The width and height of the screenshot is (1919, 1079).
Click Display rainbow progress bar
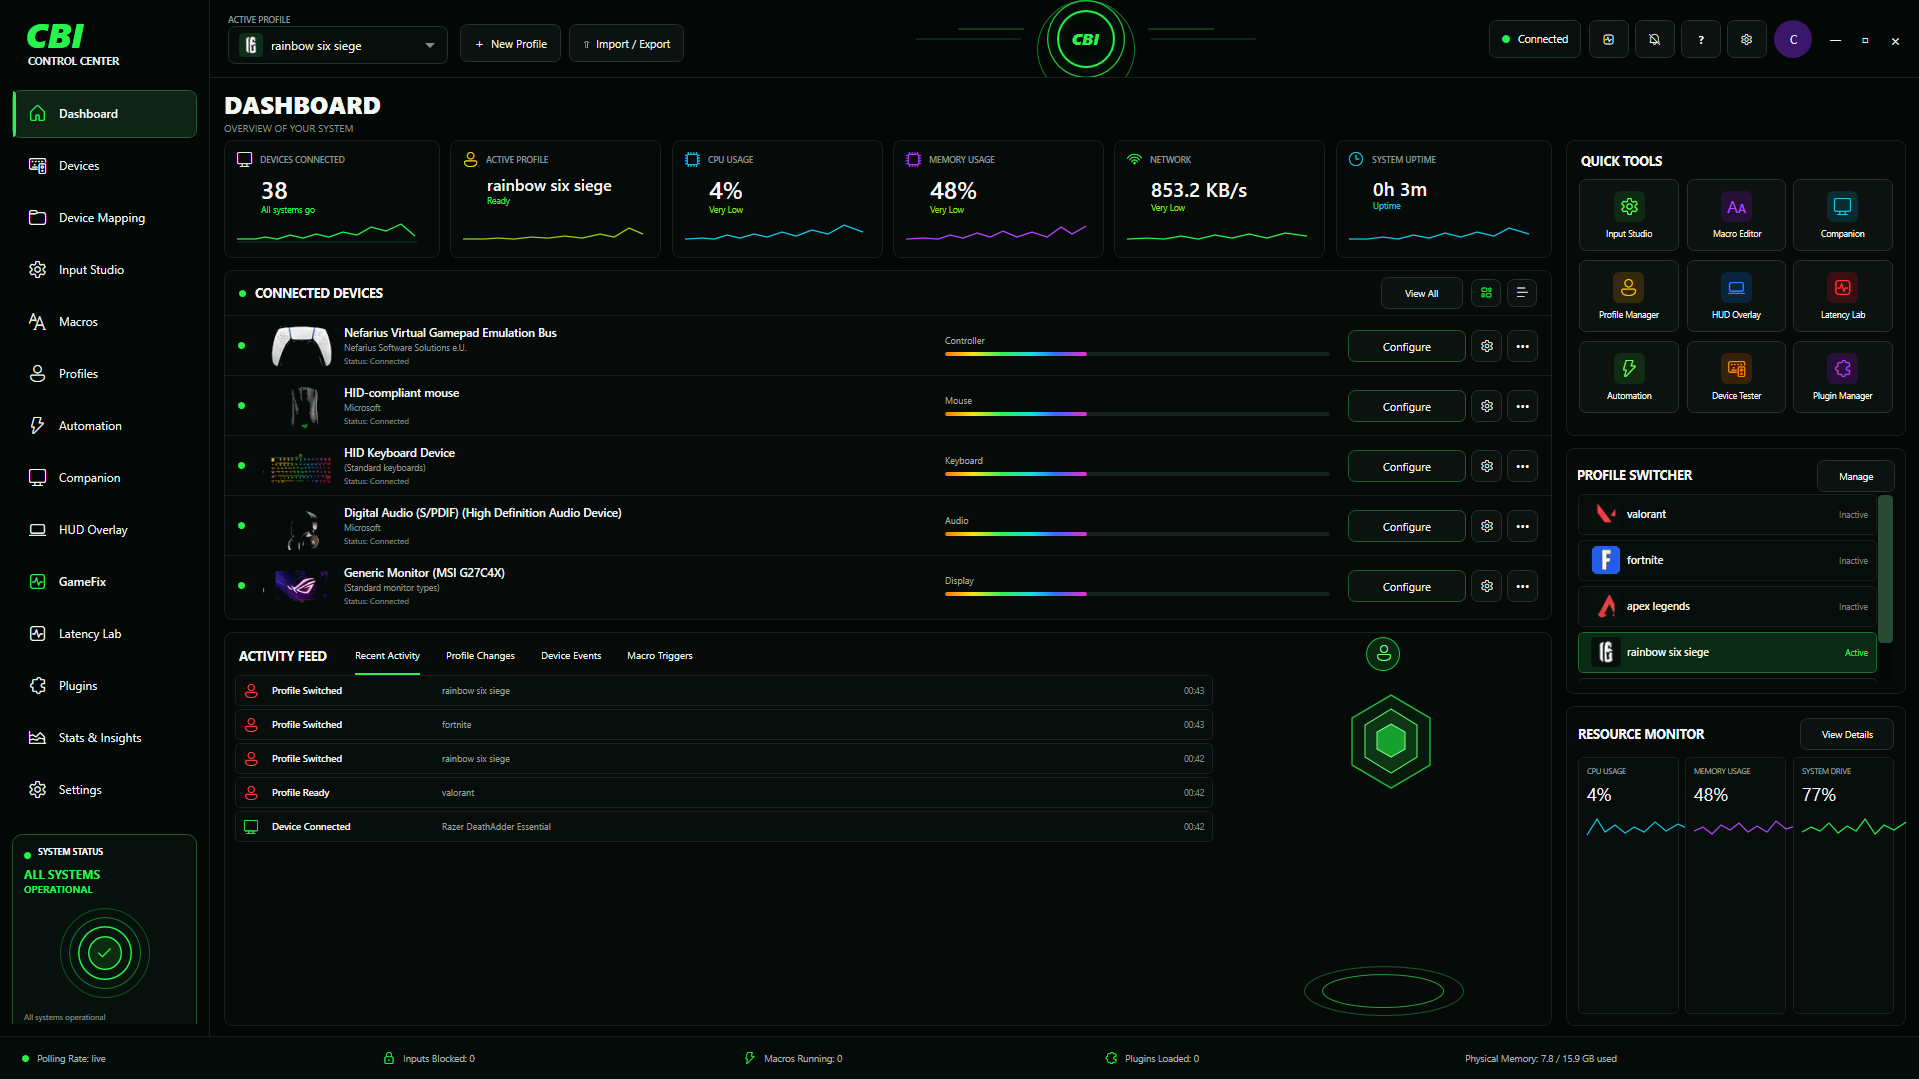[1137, 594]
